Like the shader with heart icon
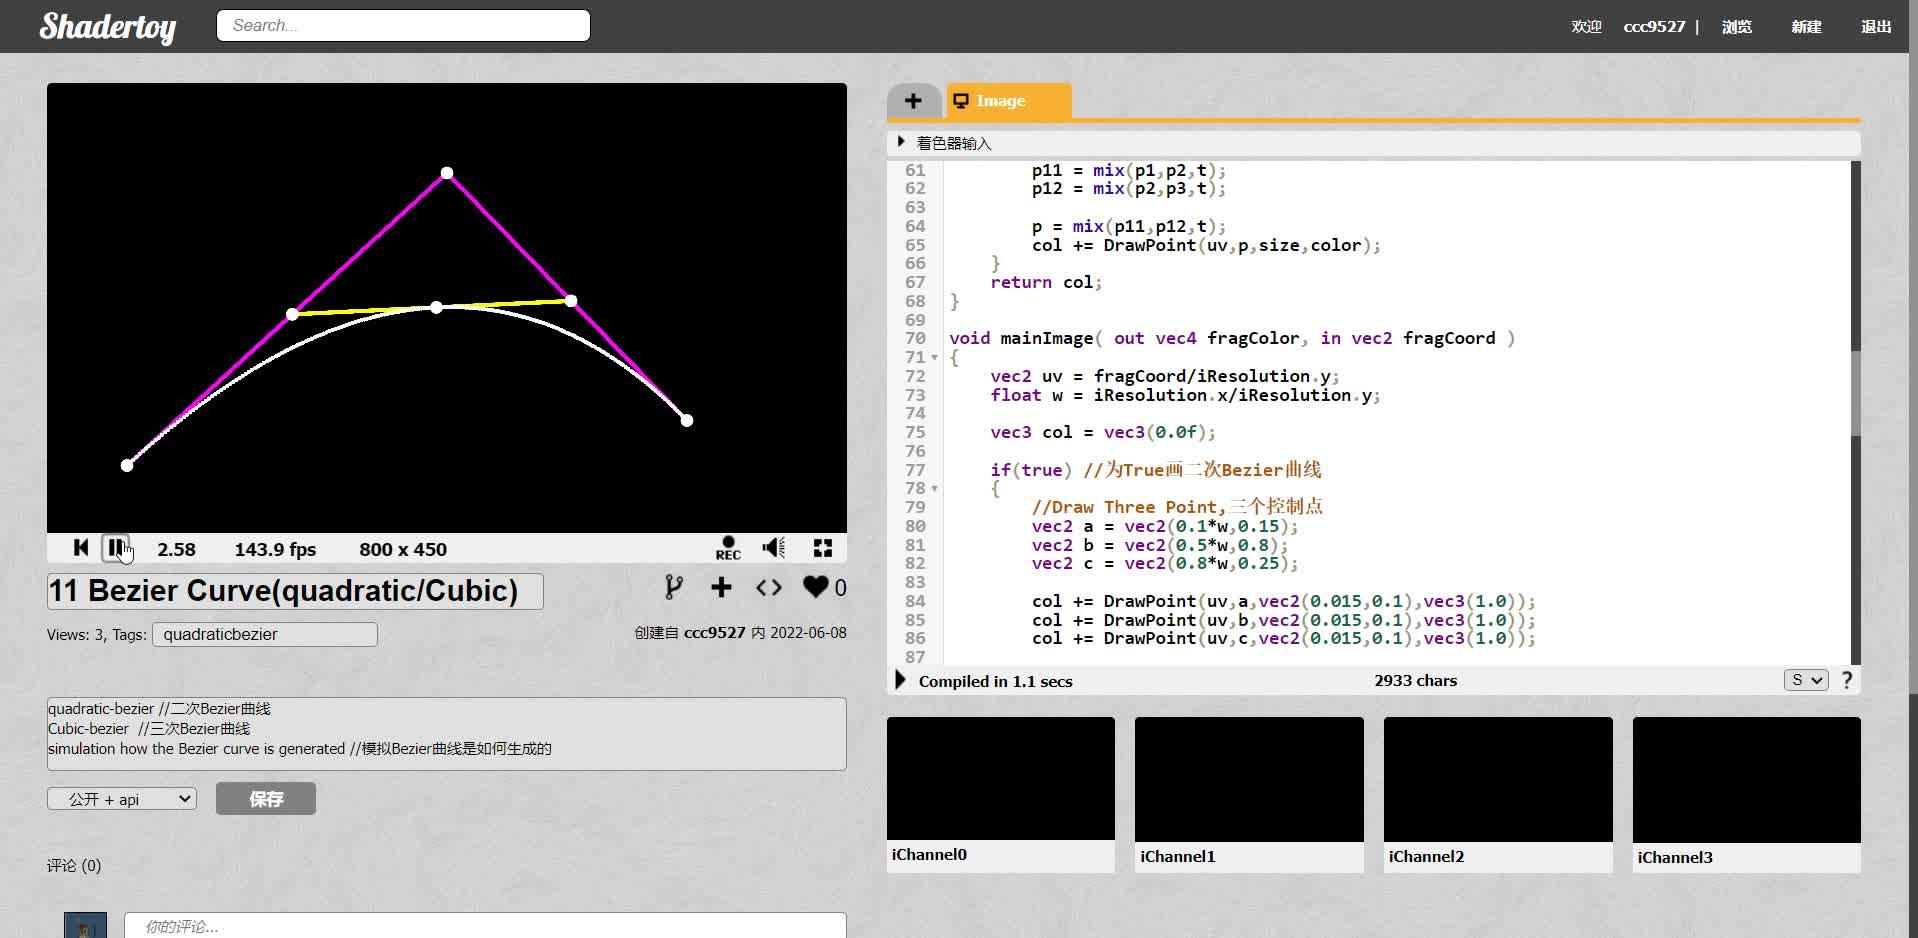Image resolution: width=1918 pixels, height=938 pixels. [816, 588]
